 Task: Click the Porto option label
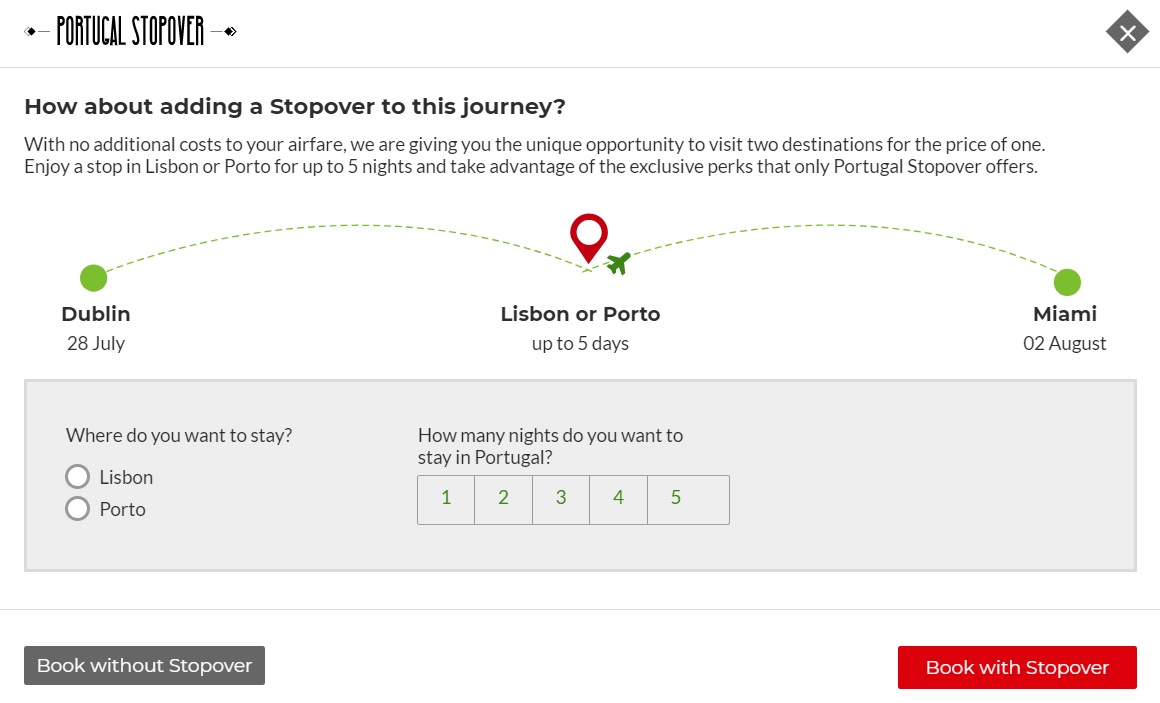coord(122,509)
